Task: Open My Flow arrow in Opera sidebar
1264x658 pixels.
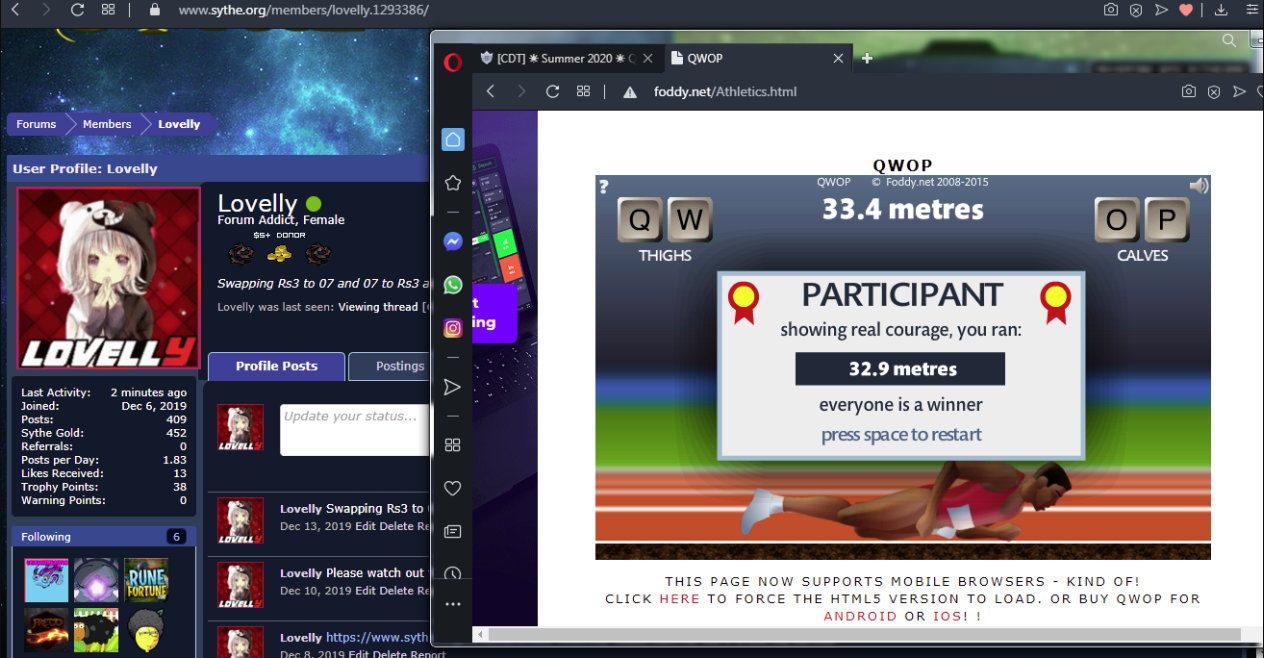Action: click(x=452, y=387)
